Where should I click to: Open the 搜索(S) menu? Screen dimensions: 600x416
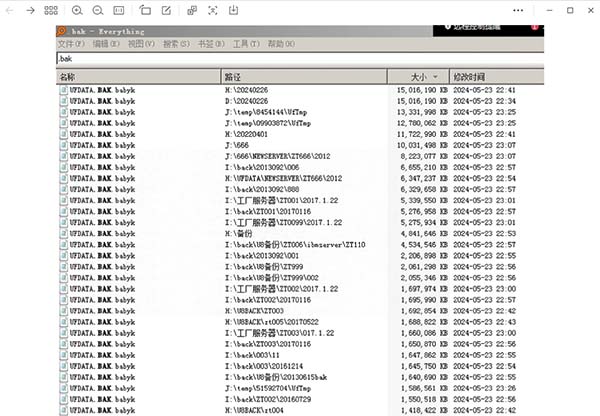176,44
